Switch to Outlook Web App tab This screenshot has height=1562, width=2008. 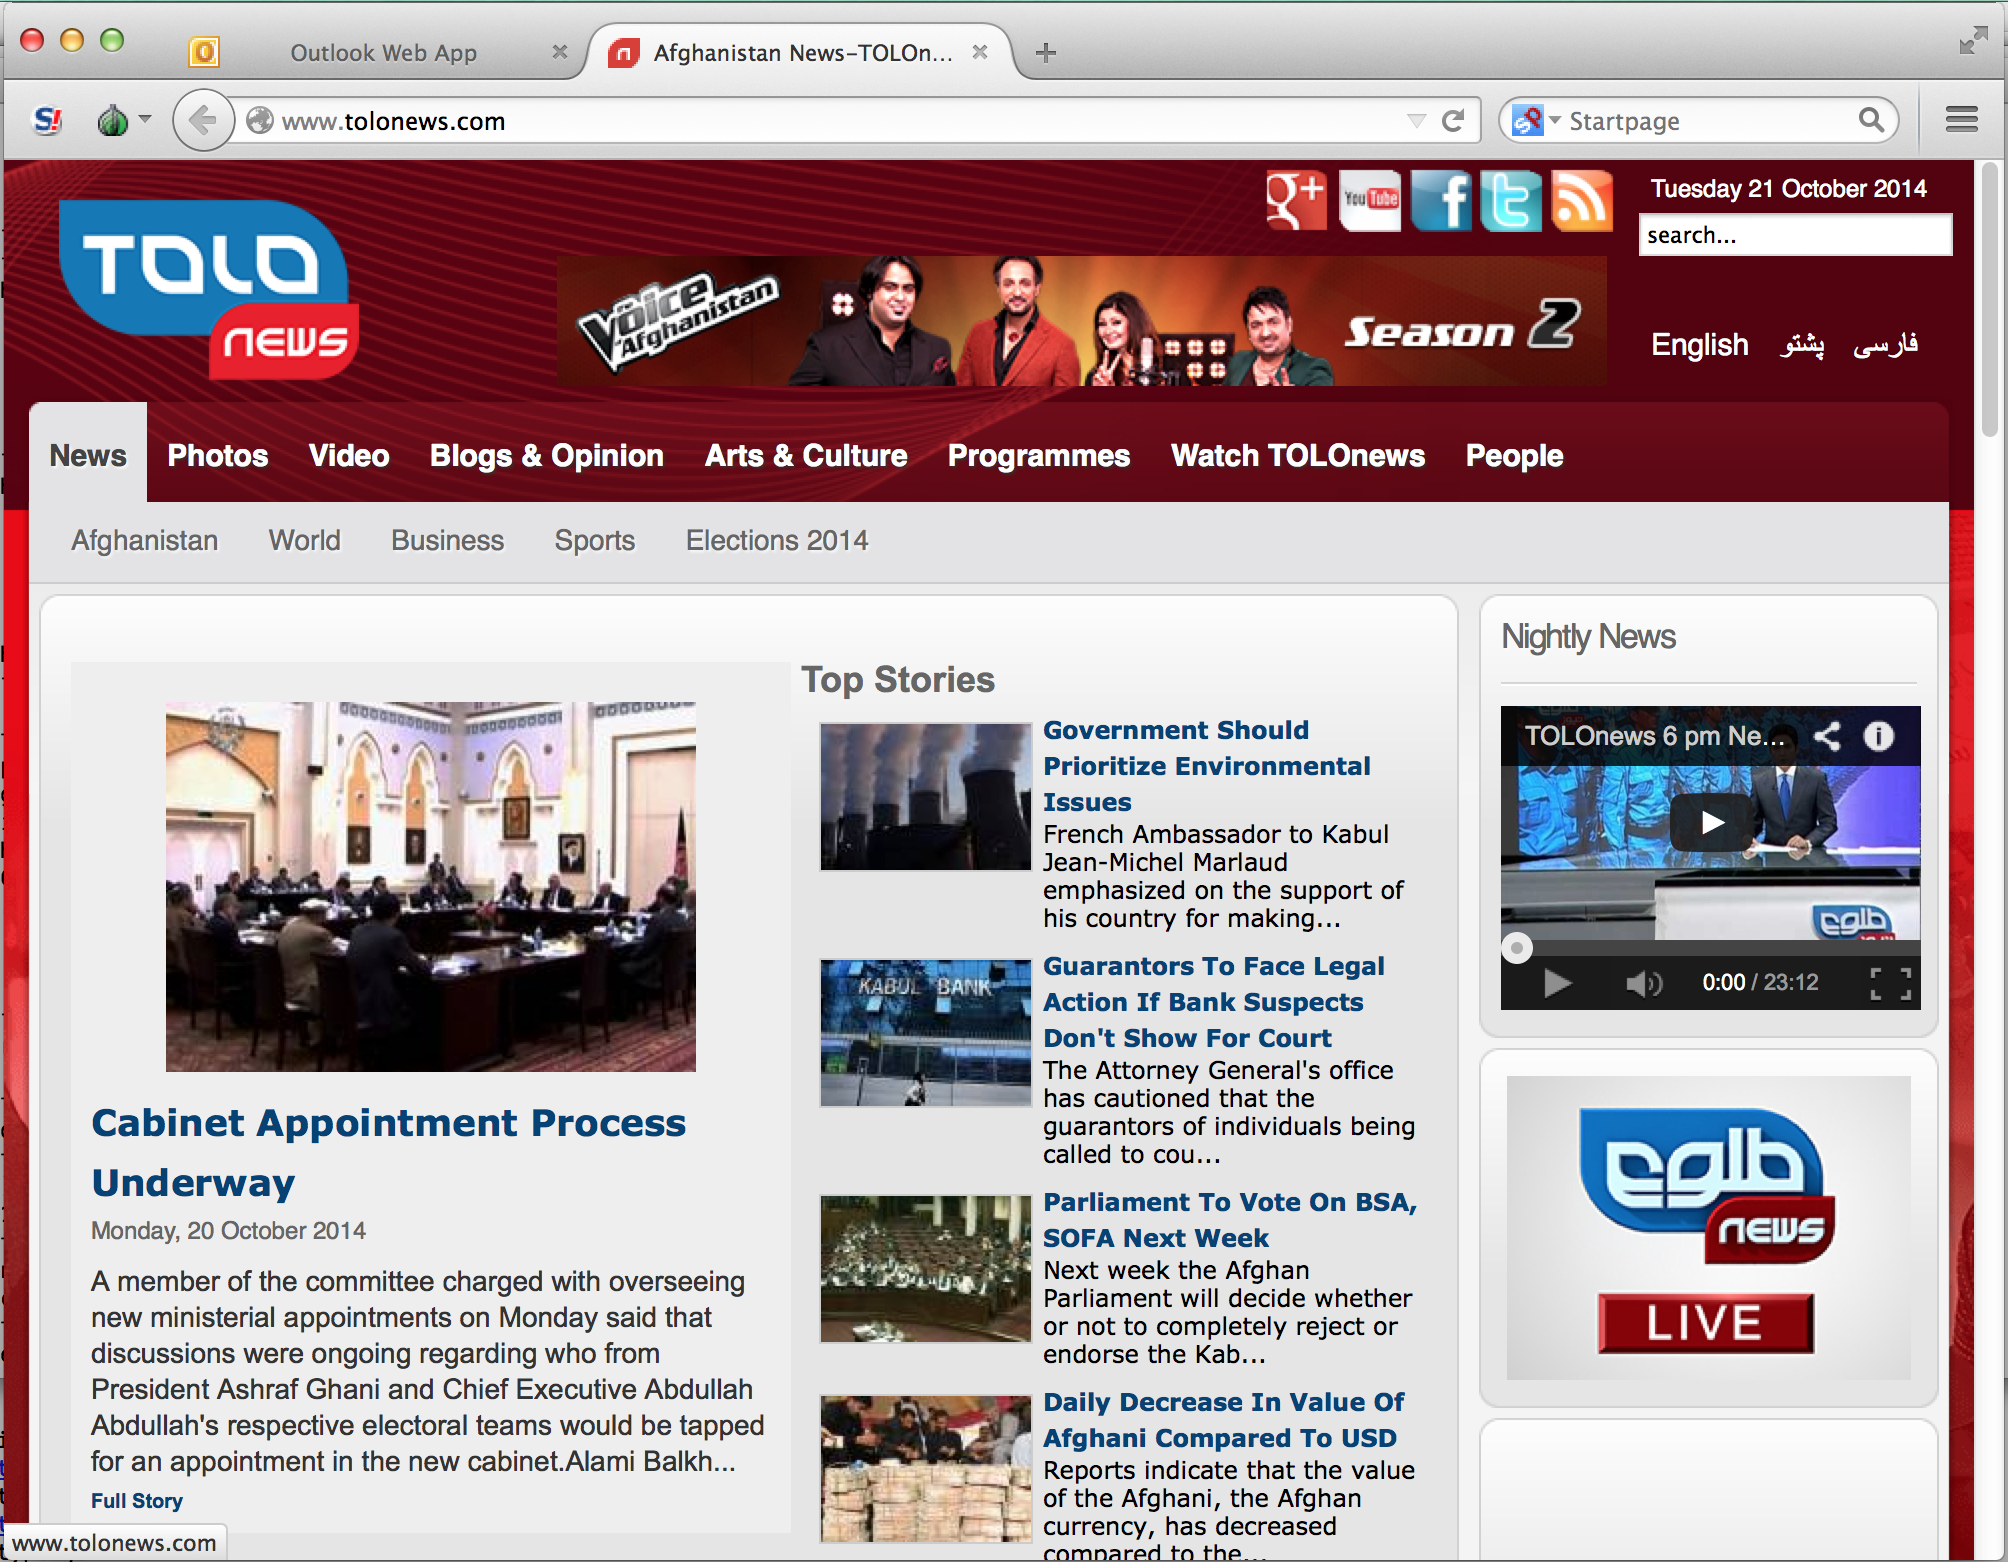[x=383, y=52]
